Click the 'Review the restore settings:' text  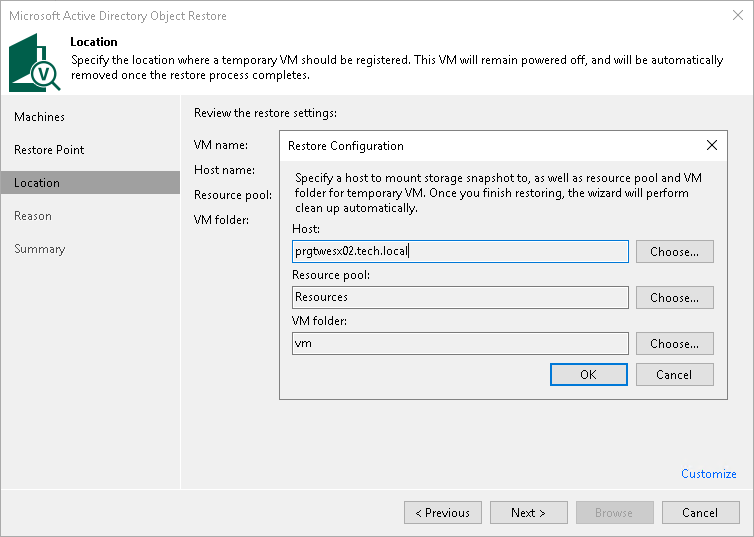[x=265, y=113]
